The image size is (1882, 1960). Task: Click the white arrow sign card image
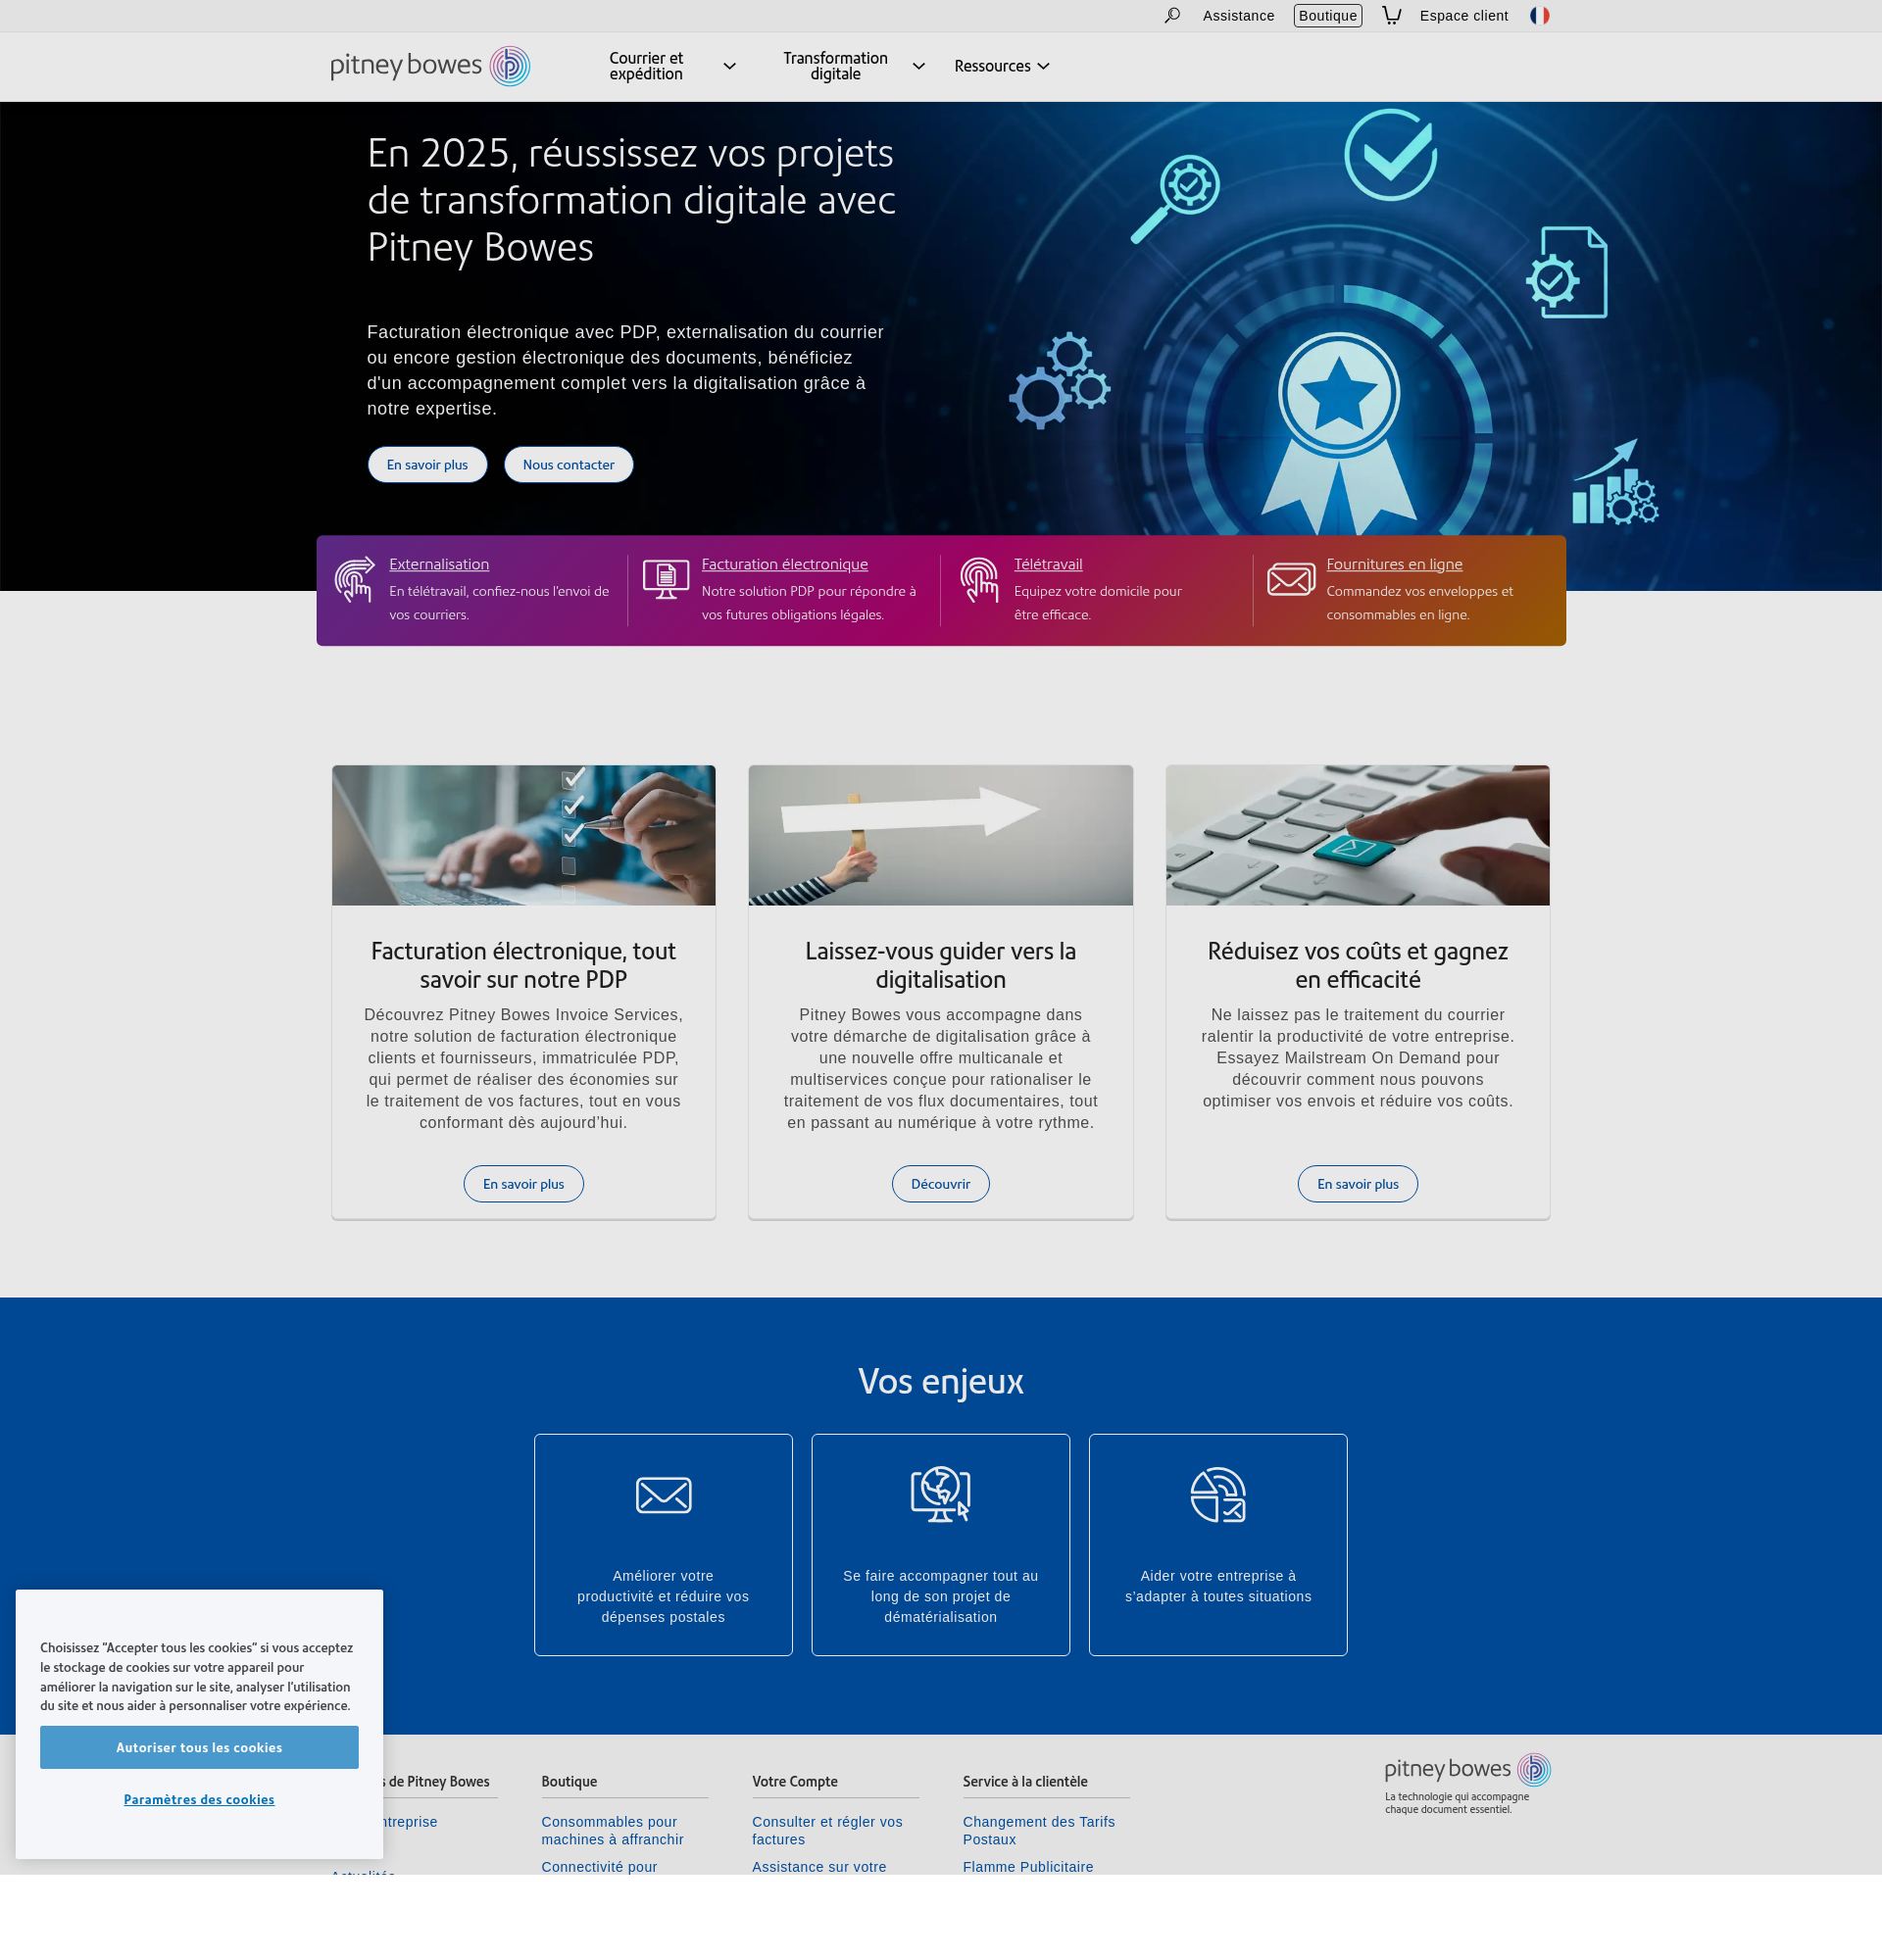940,835
